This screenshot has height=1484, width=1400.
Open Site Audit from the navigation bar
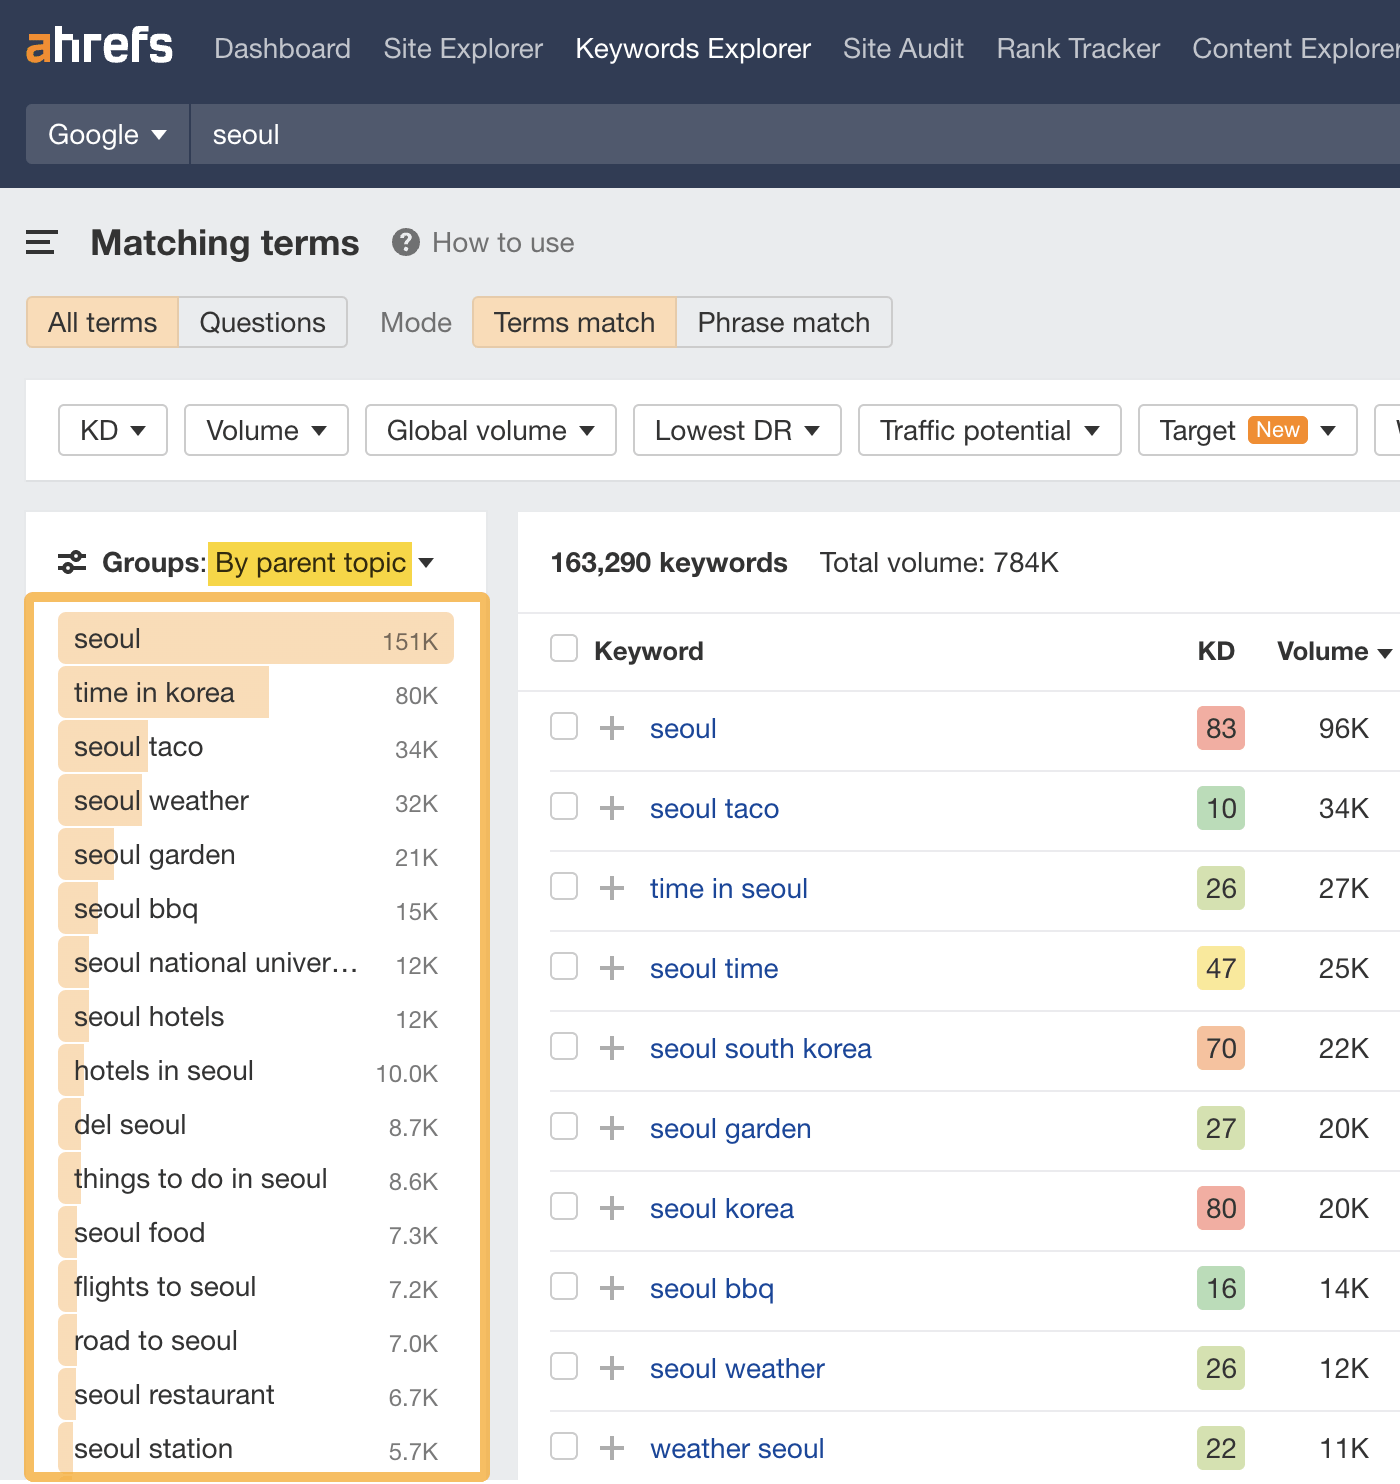tap(903, 48)
